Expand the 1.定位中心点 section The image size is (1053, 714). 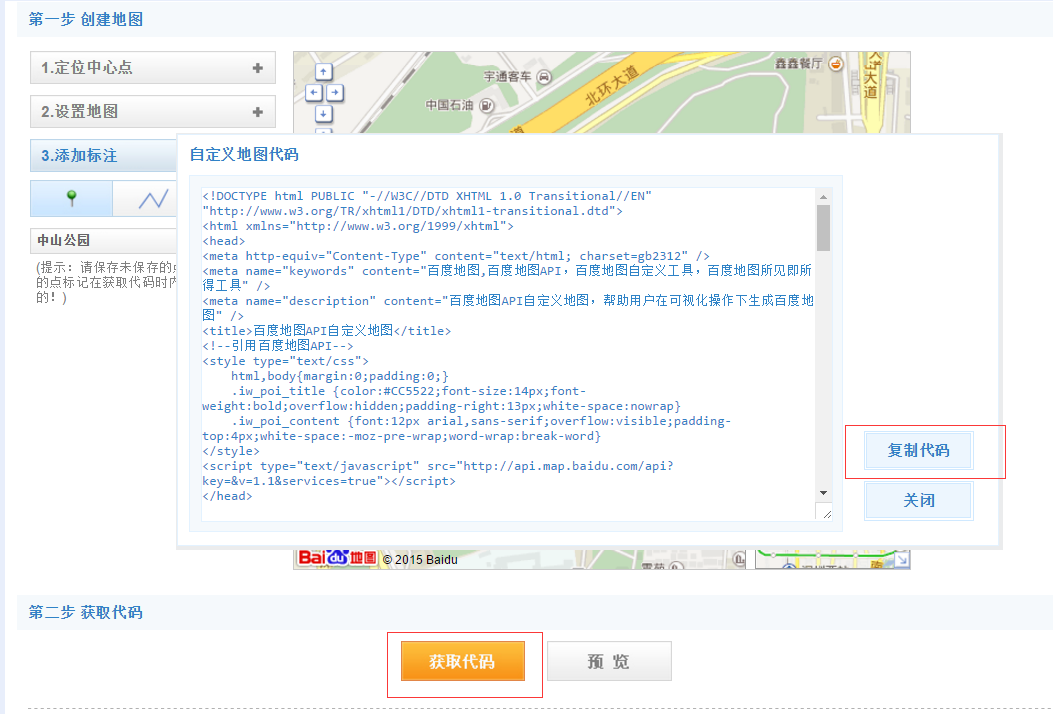pyautogui.click(x=153, y=68)
